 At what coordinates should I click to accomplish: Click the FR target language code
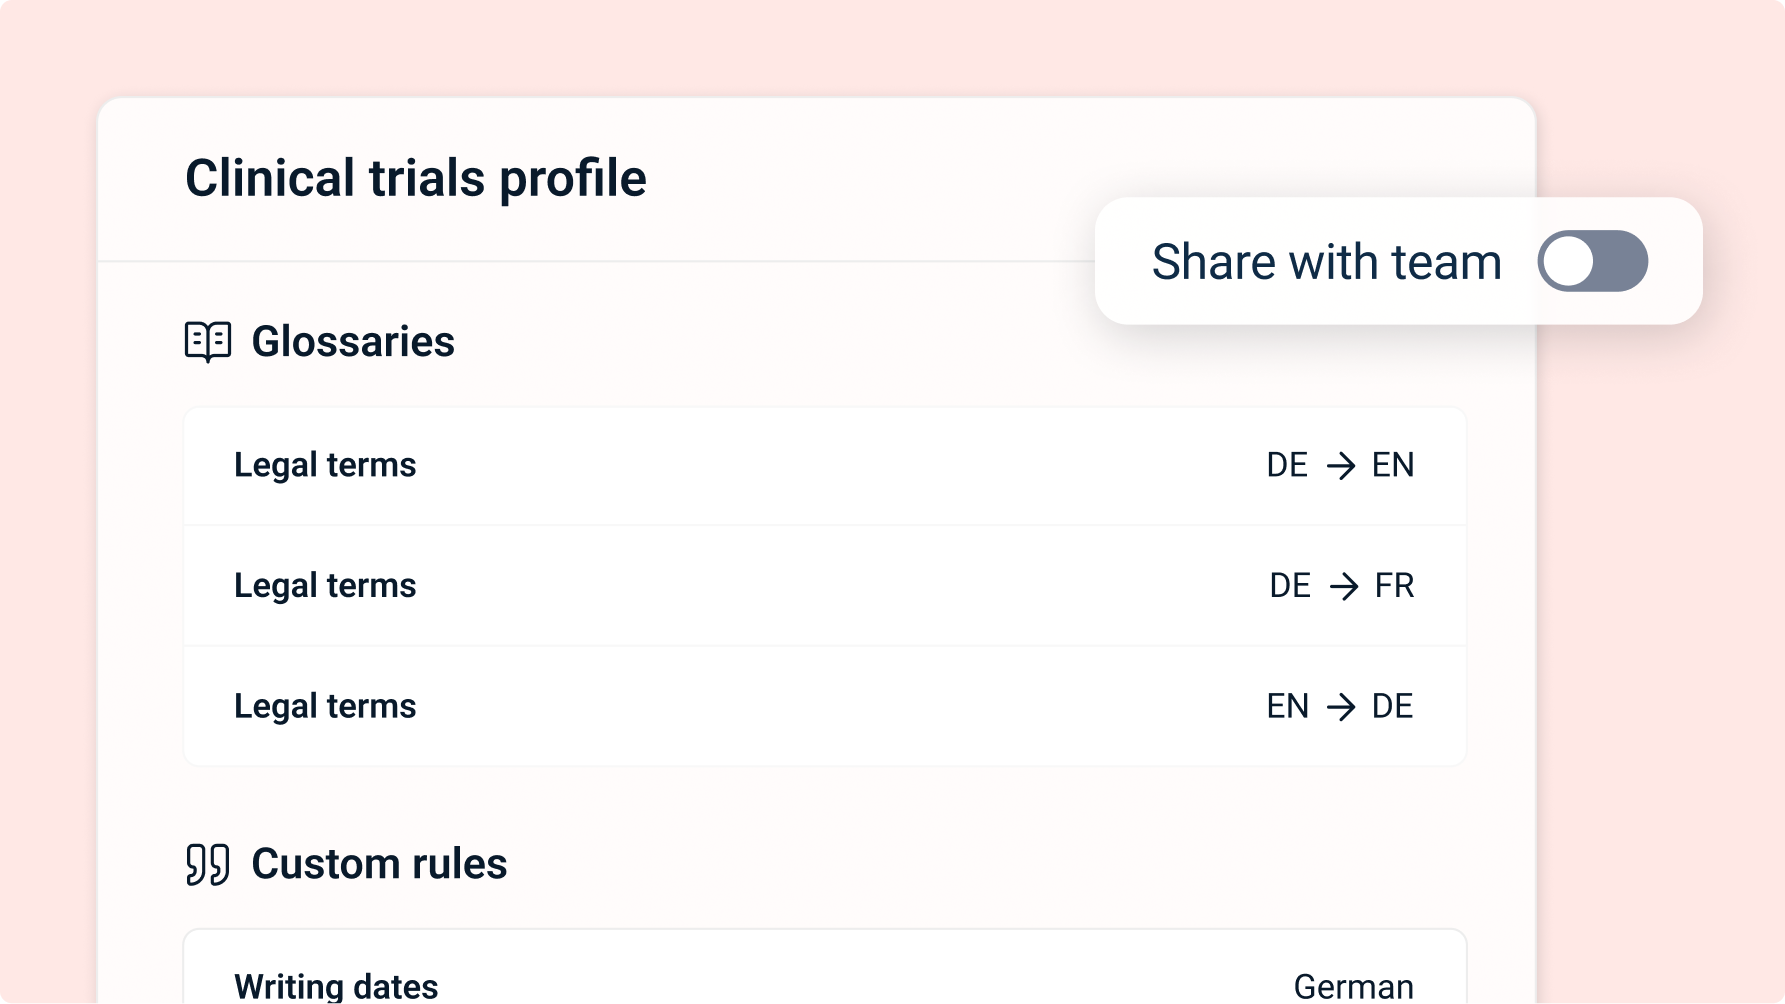[x=1394, y=586]
